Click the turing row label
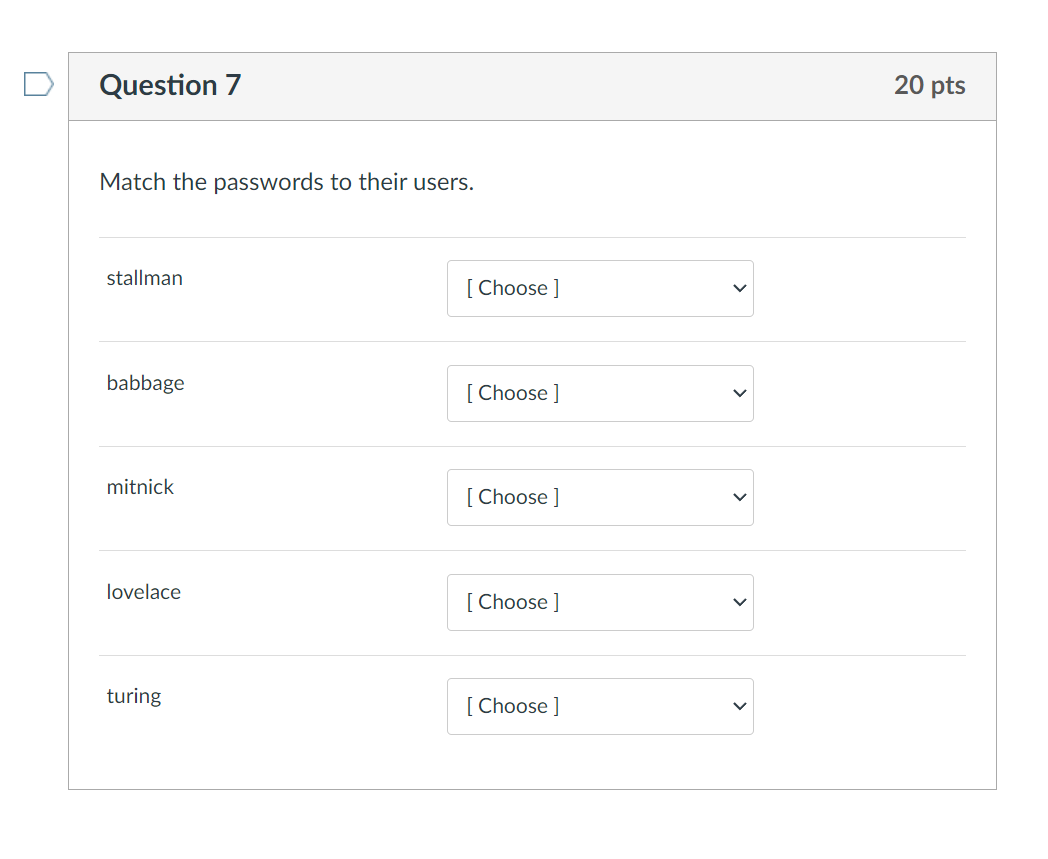 pos(134,696)
